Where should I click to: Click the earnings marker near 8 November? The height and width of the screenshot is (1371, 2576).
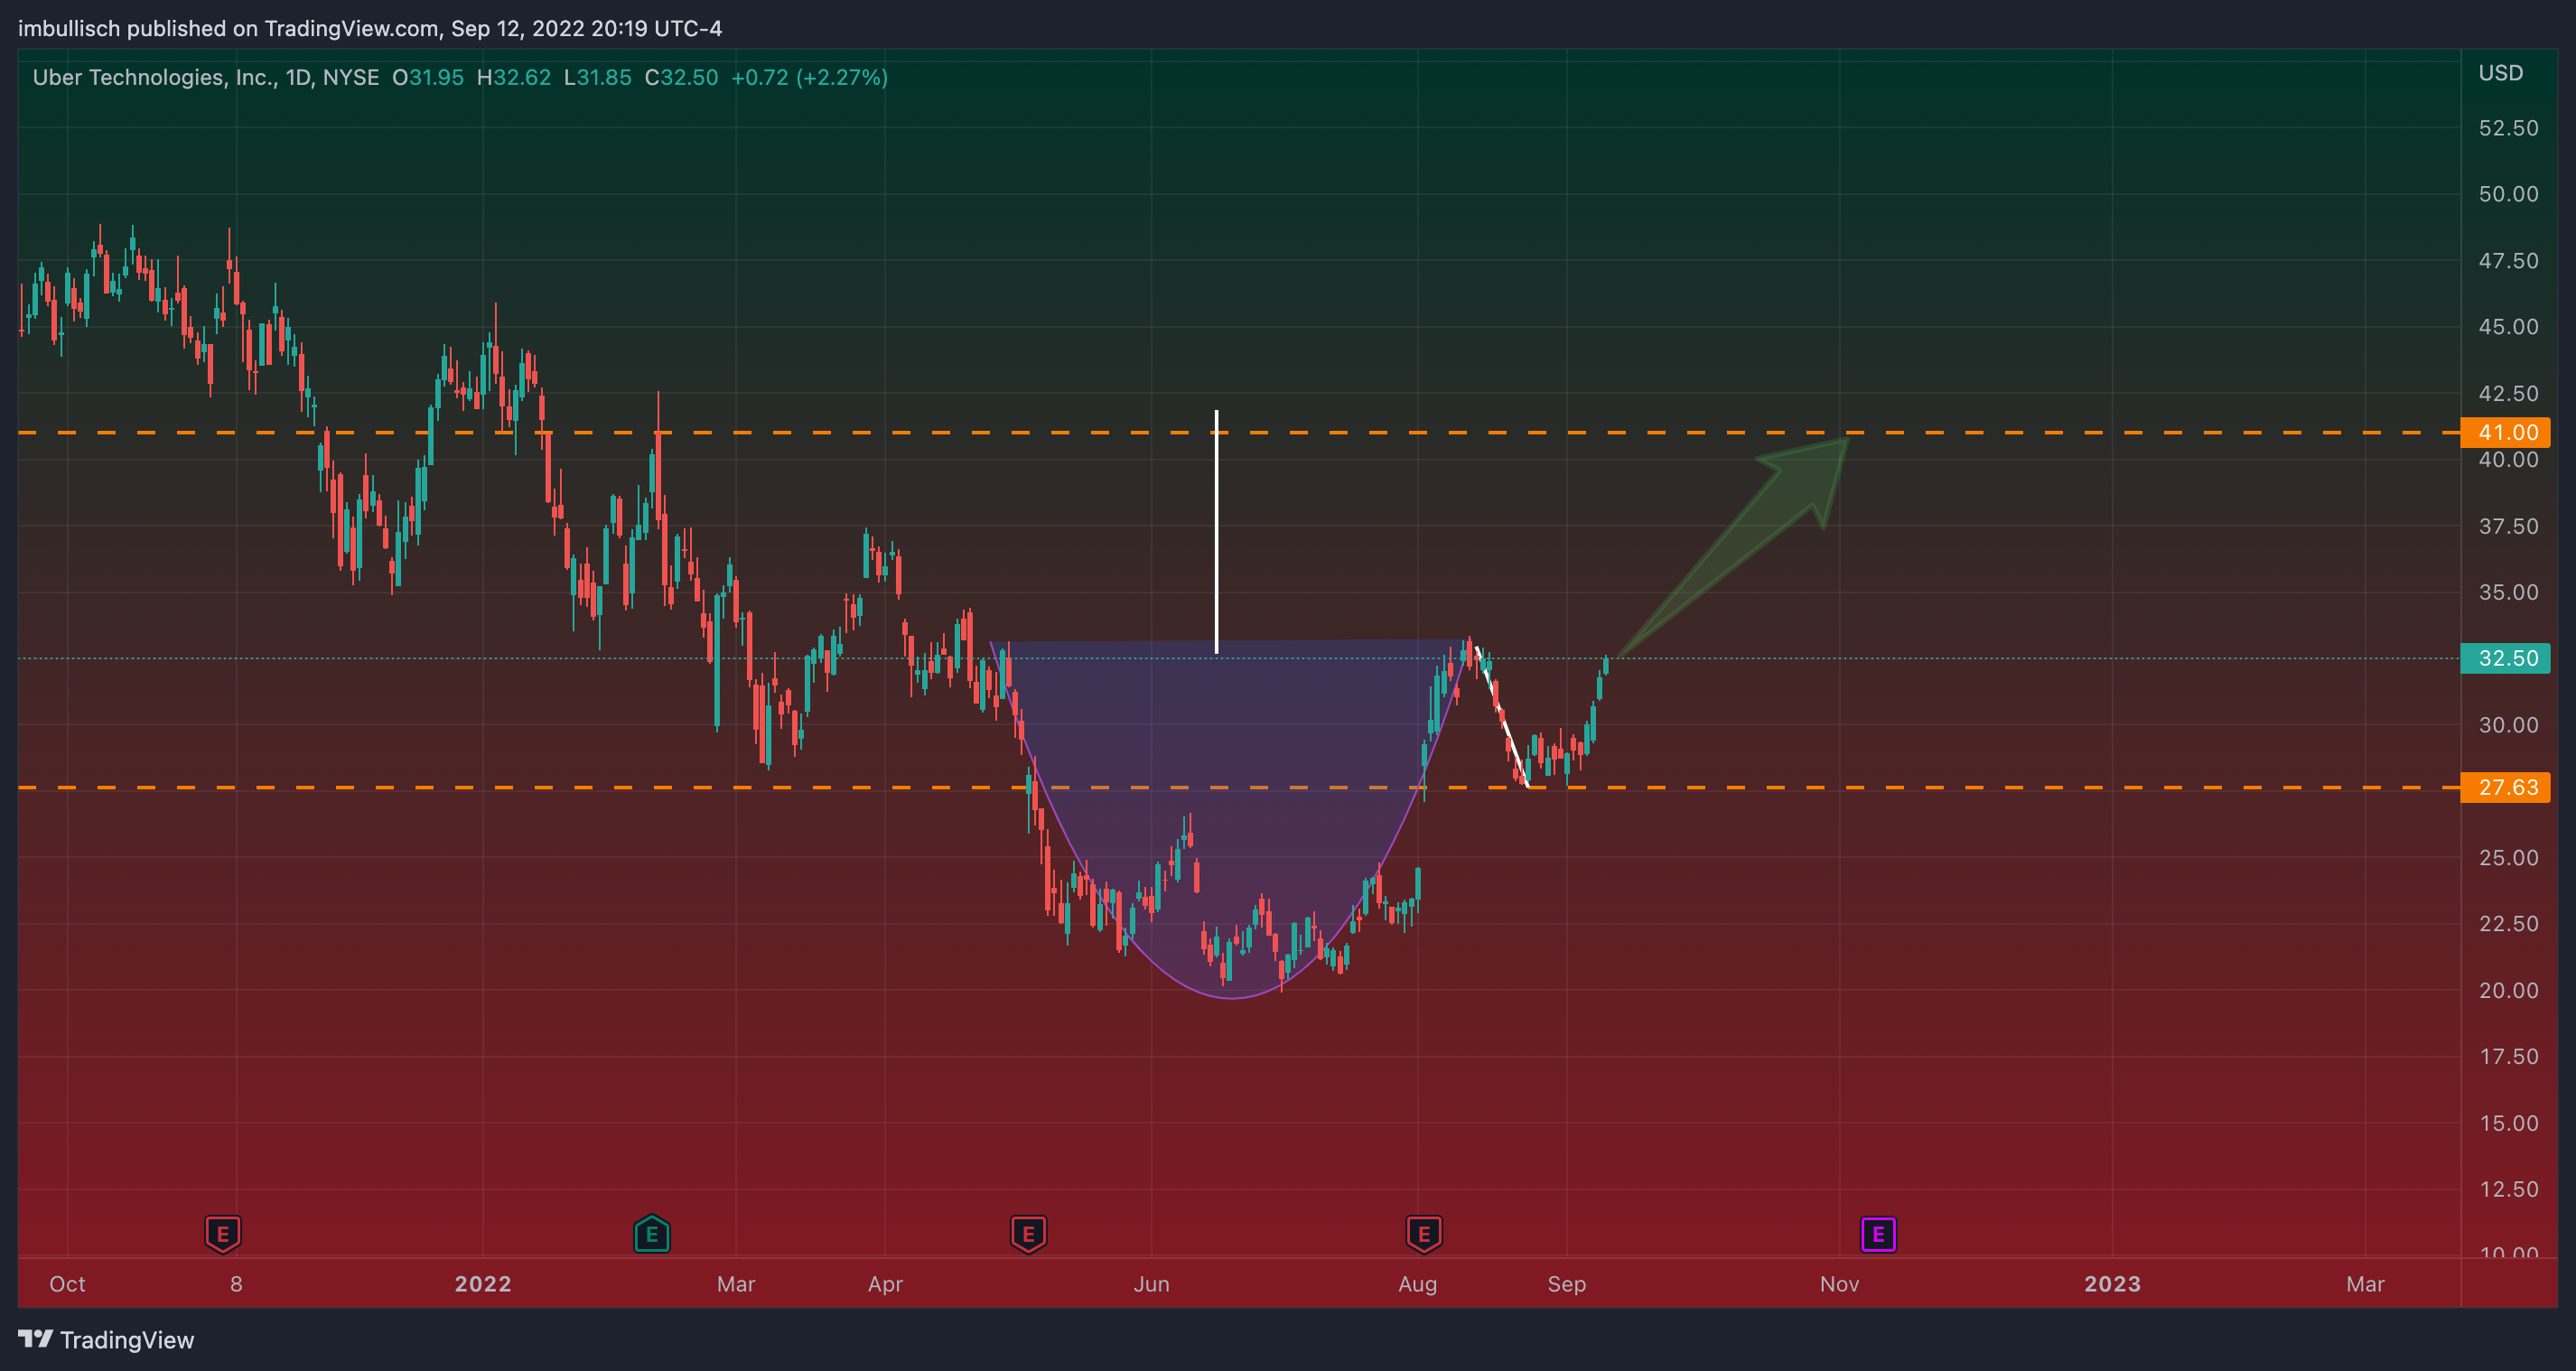coord(223,1234)
